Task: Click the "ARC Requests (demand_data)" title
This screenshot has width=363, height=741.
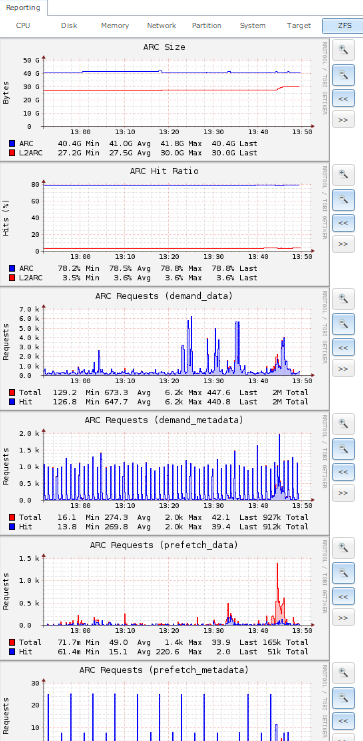Action: [164, 296]
